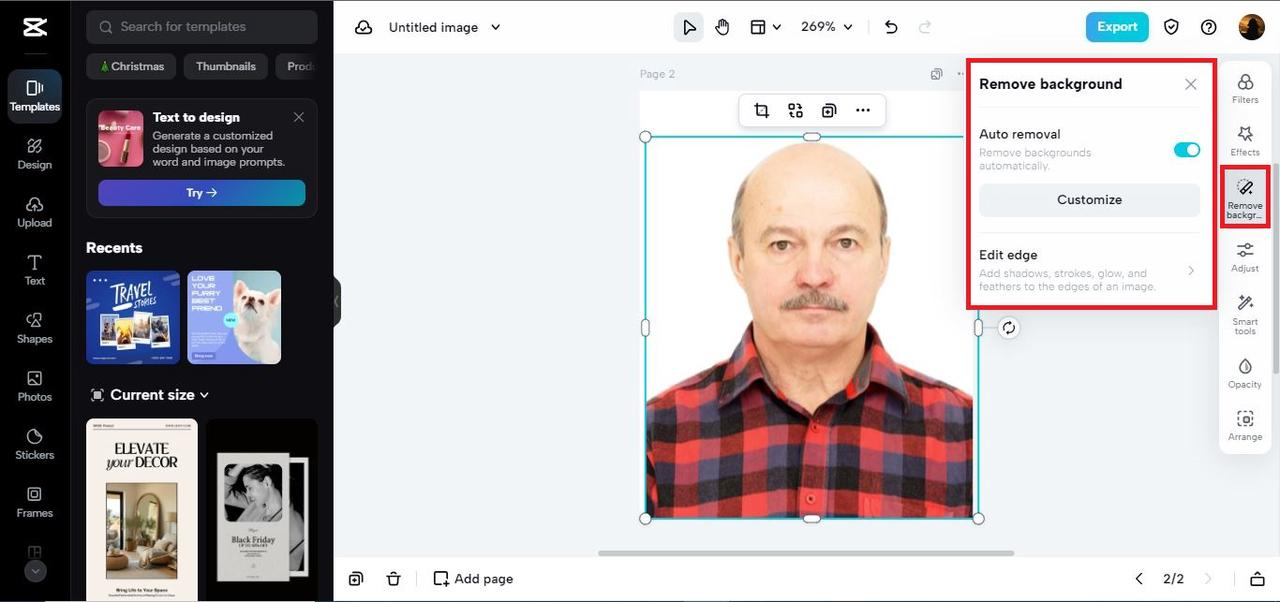Open the Untitled image name dropdown
Viewport: 1280px width, 602px height.
445,27
